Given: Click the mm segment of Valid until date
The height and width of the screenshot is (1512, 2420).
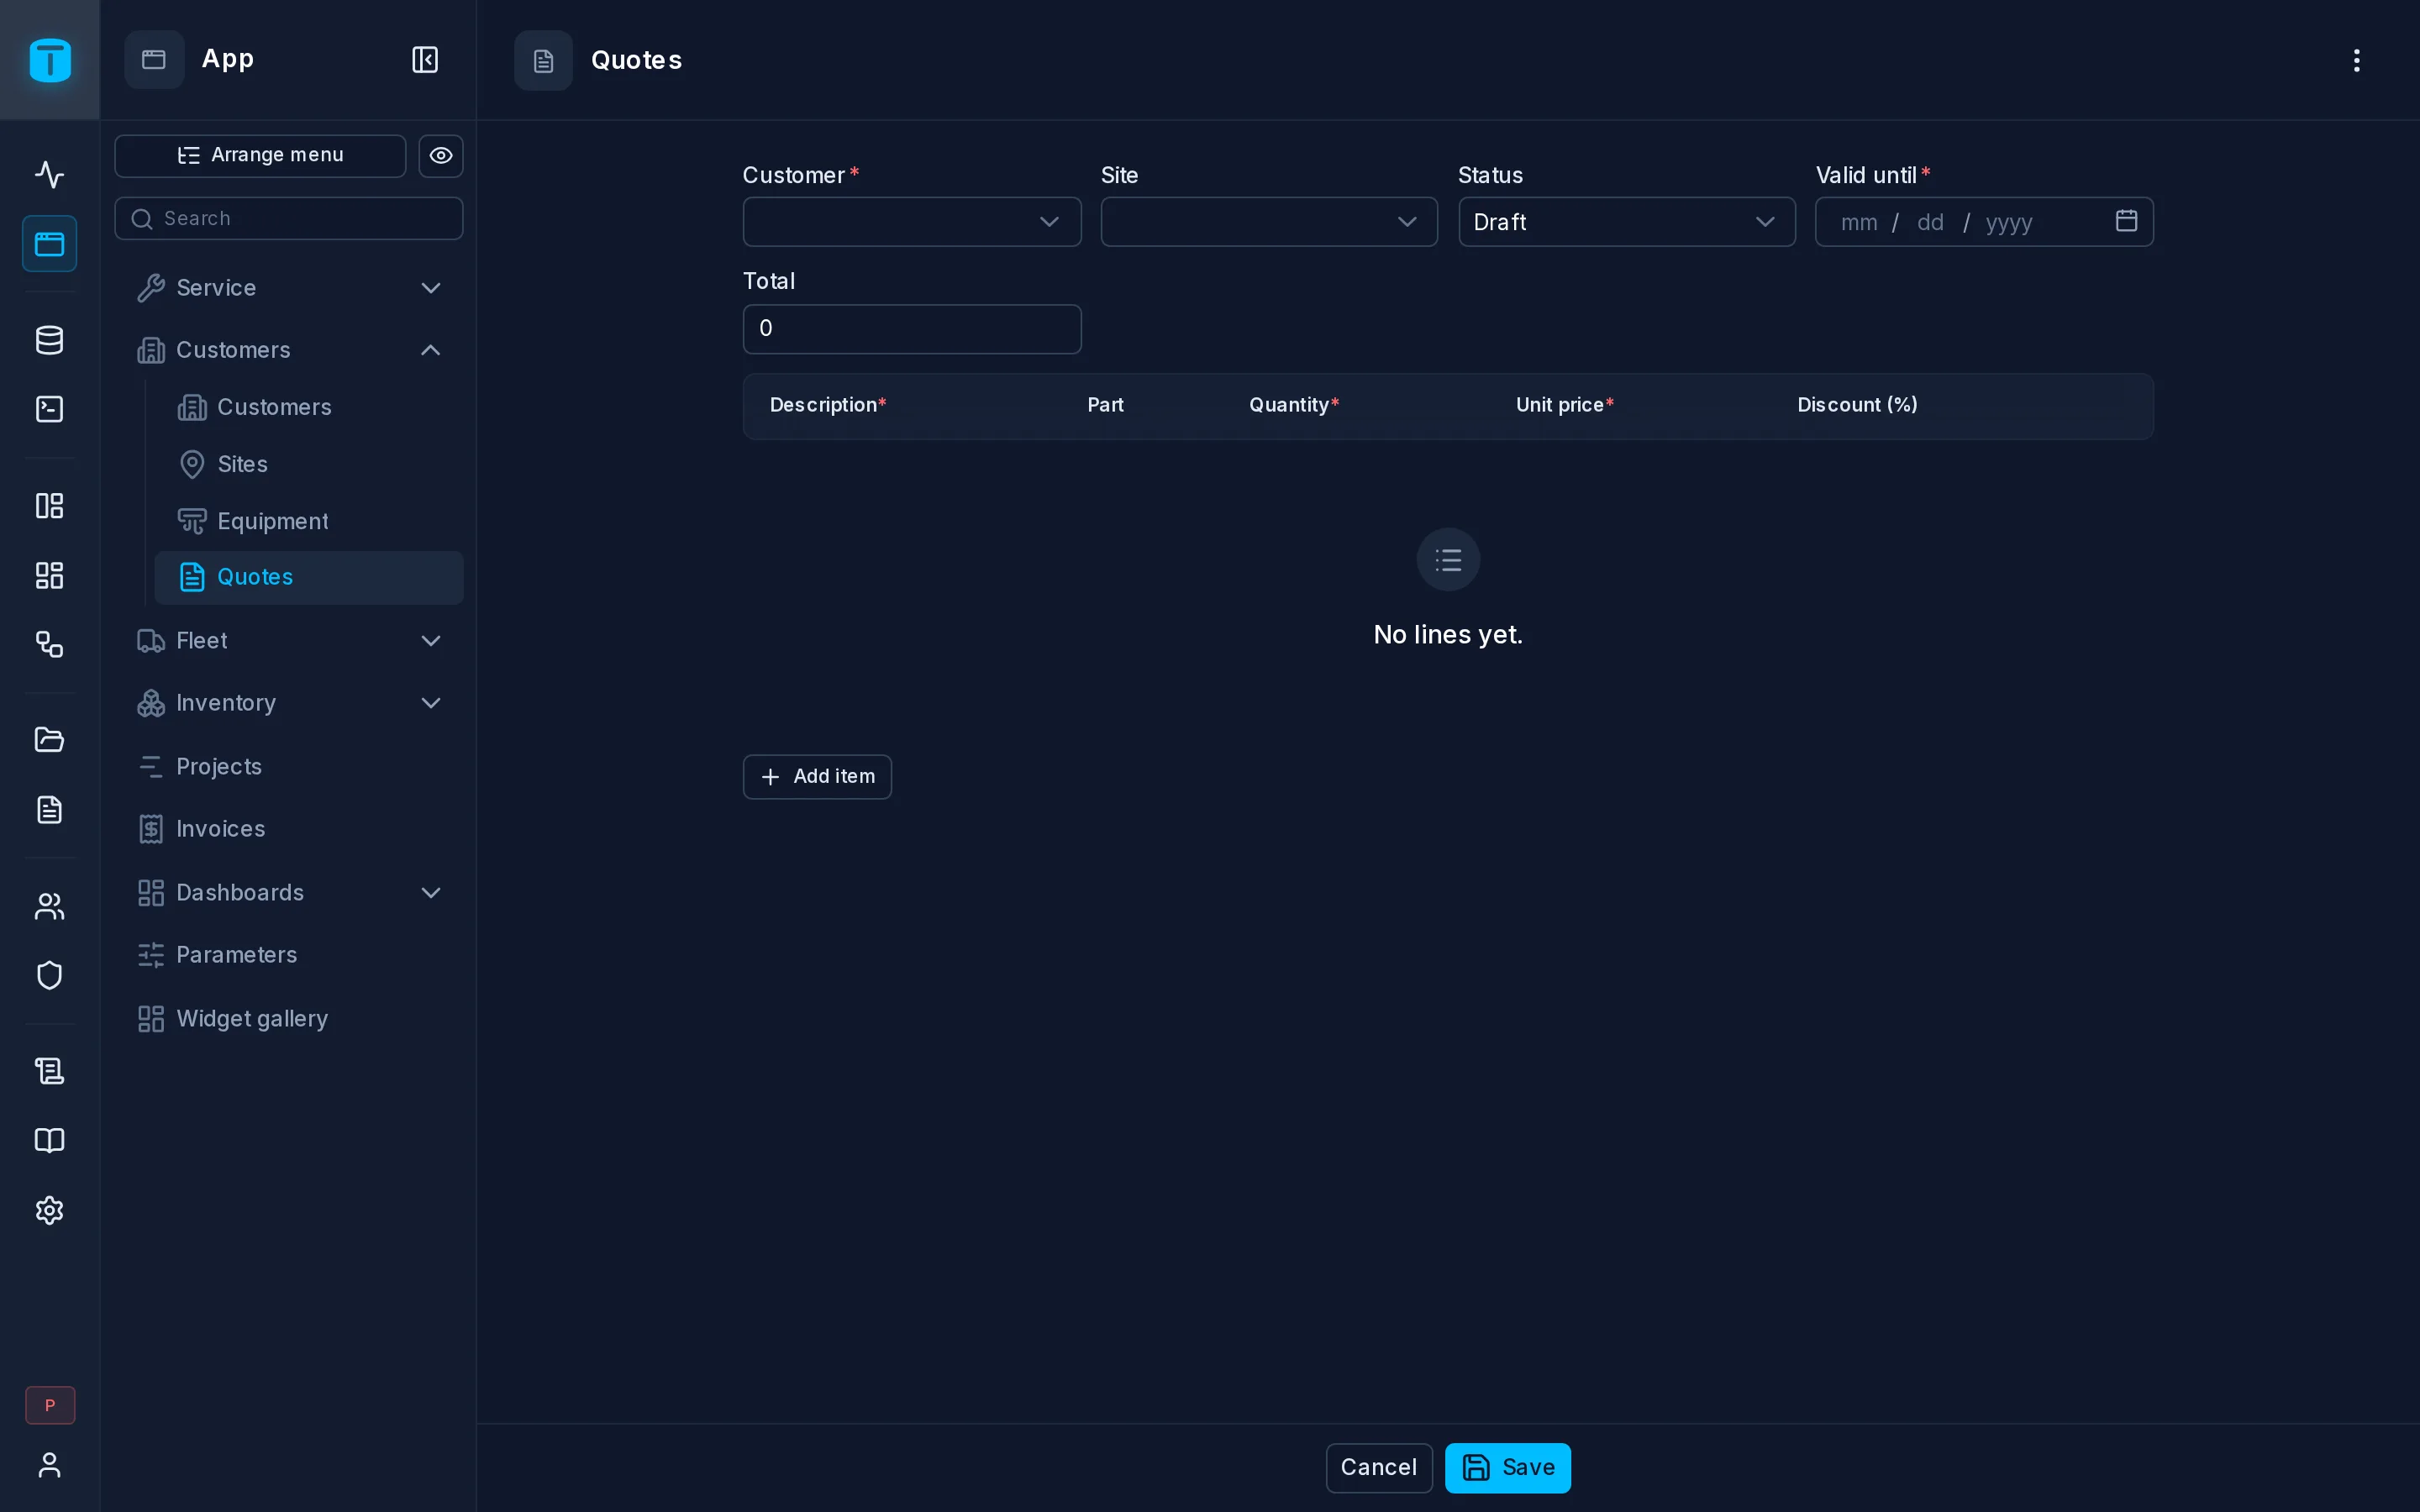Looking at the screenshot, I should (1859, 222).
